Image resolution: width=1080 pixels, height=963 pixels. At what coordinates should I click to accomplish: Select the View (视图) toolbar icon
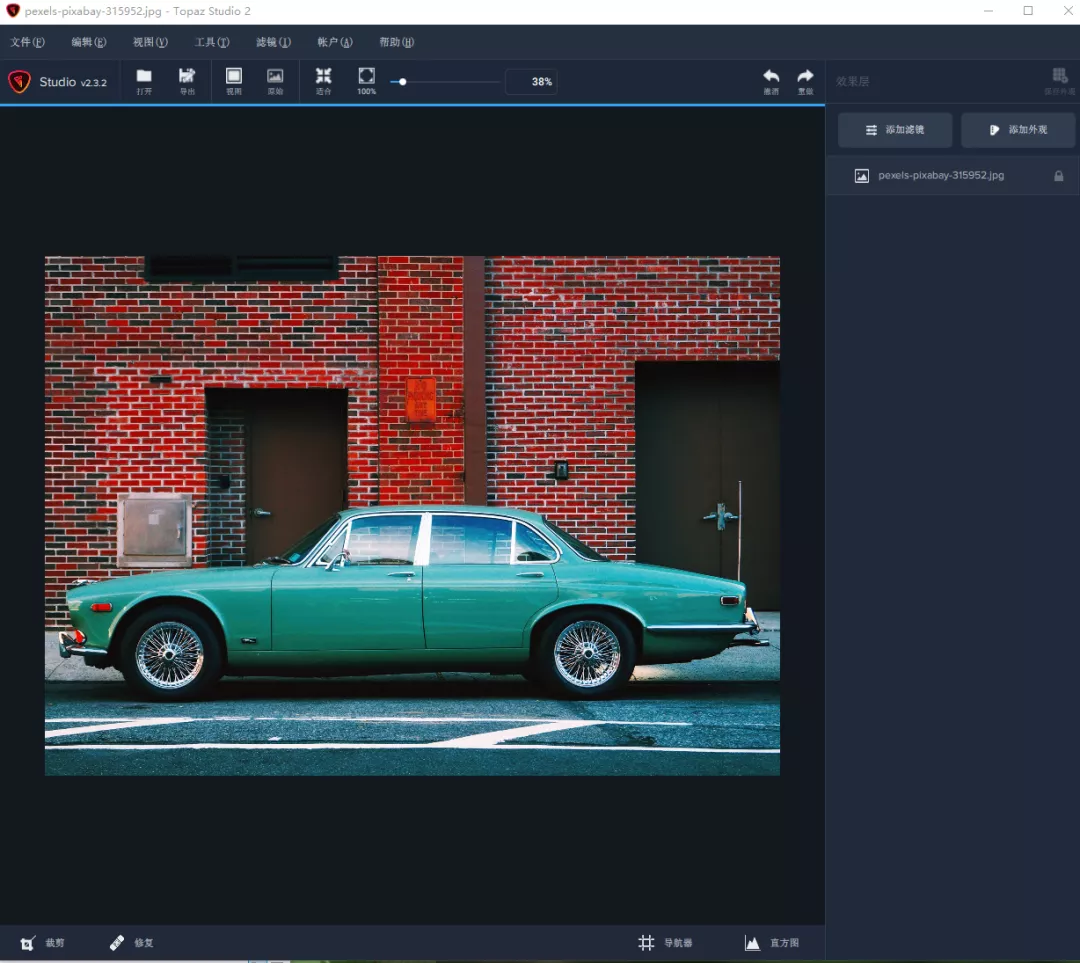point(234,80)
